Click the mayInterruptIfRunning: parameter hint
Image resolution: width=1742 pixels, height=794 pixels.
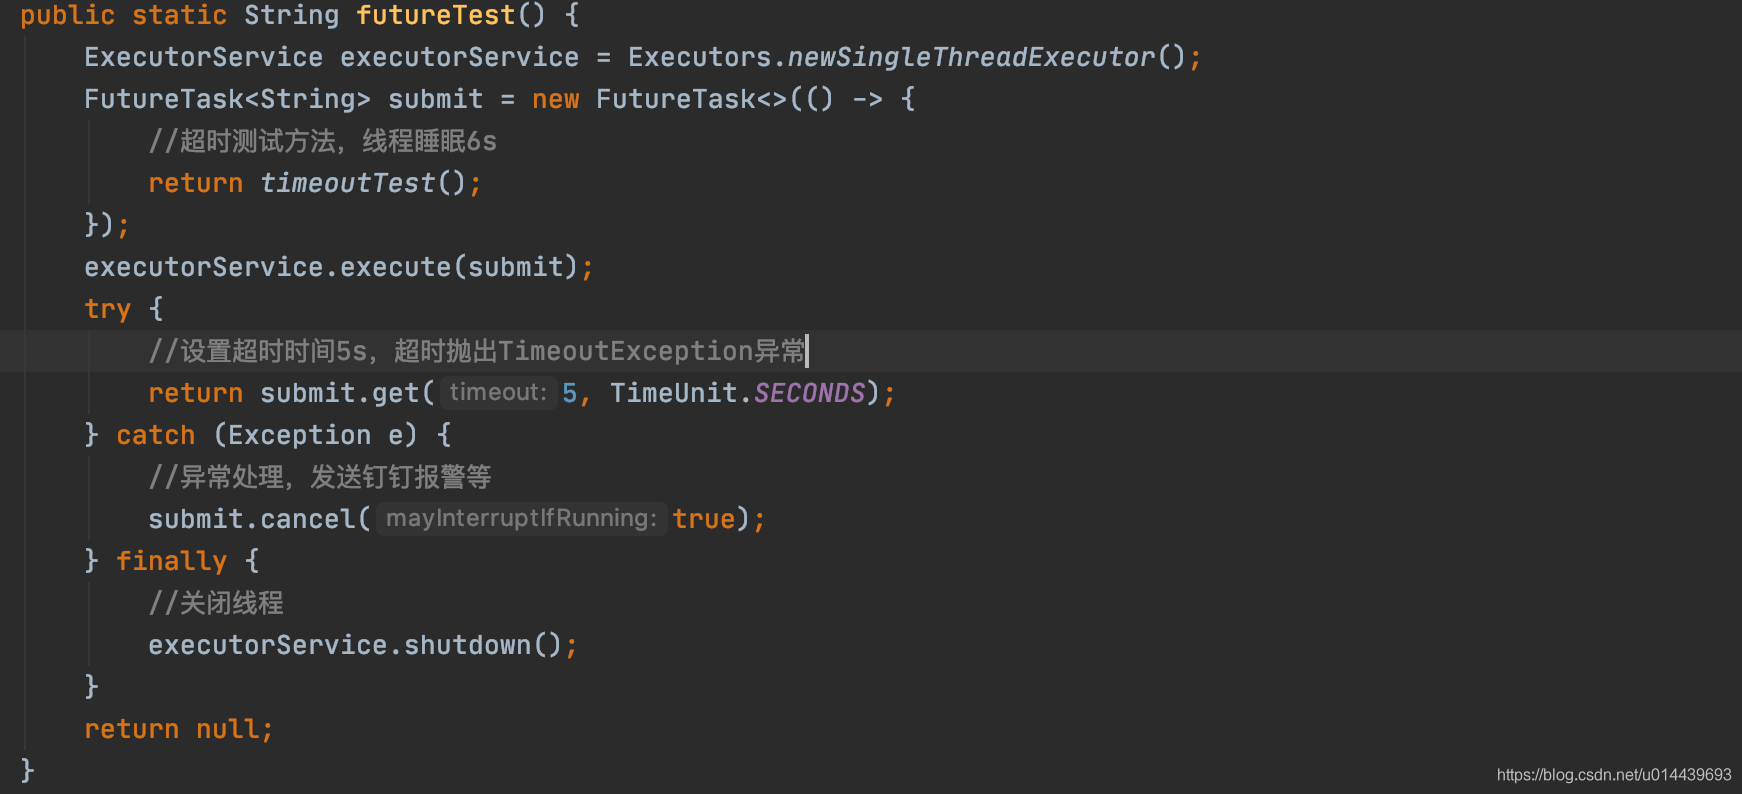pyautogui.click(x=521, y=518)
